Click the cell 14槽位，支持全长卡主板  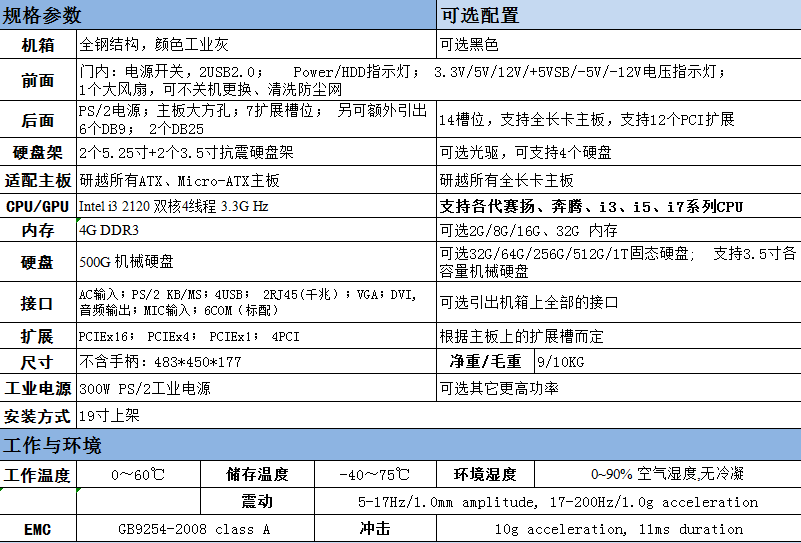(619, 120)
